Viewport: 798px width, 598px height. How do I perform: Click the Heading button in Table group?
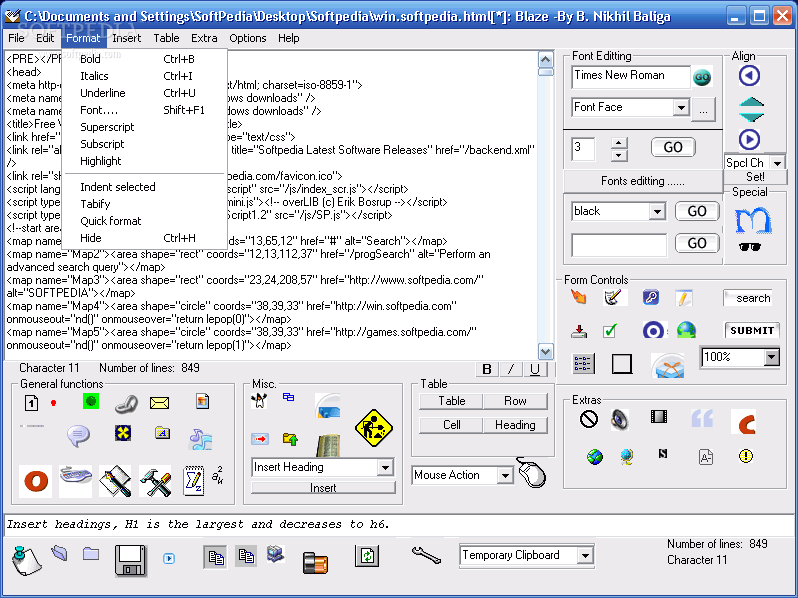point(515,425)
